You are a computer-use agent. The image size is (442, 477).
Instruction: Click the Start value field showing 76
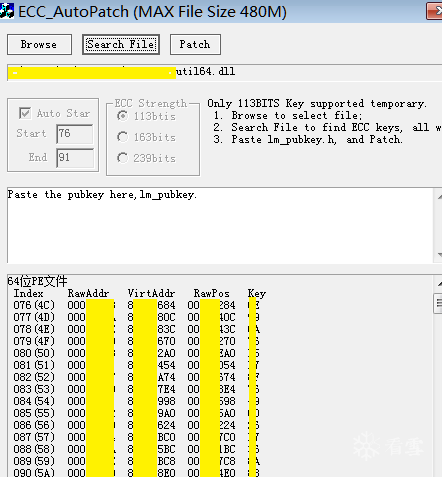(74, 134)
